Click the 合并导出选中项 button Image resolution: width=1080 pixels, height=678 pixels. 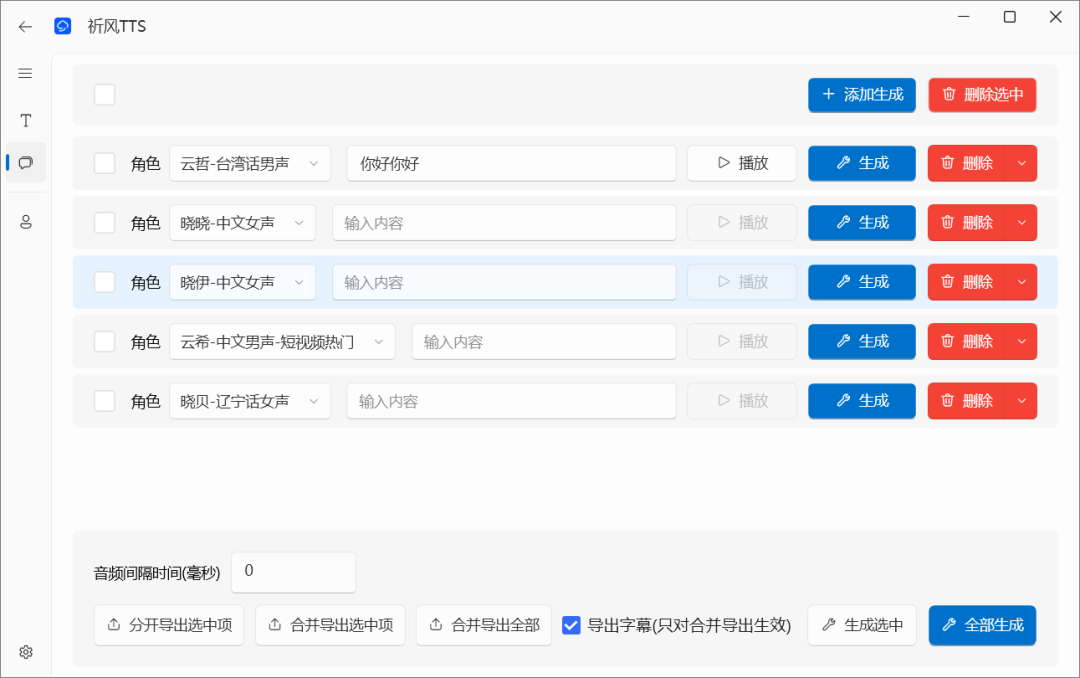[x=330, y=625]
